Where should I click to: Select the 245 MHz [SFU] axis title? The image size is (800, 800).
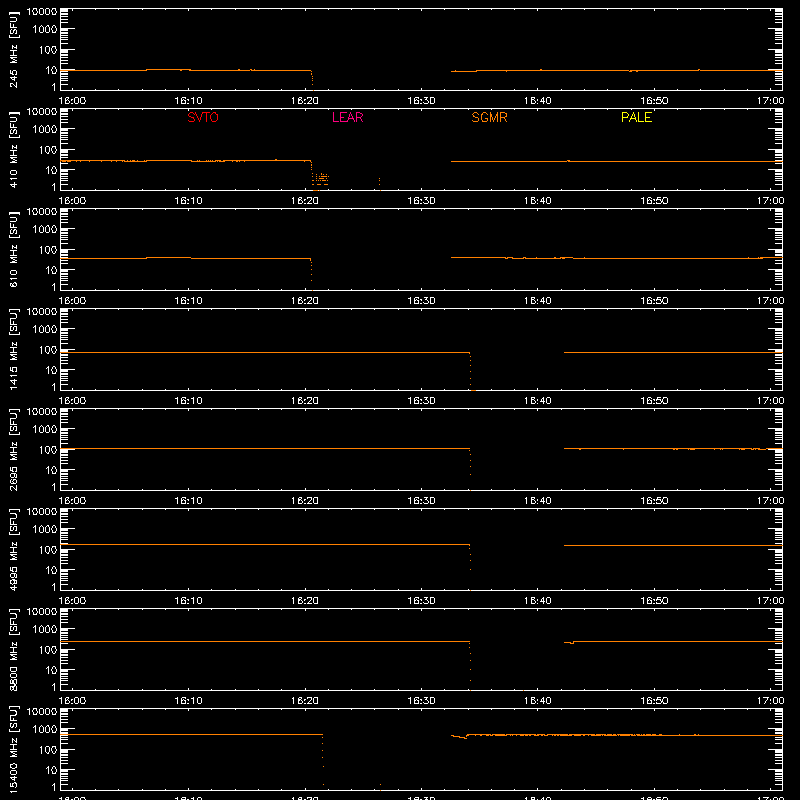coord(13,49)
